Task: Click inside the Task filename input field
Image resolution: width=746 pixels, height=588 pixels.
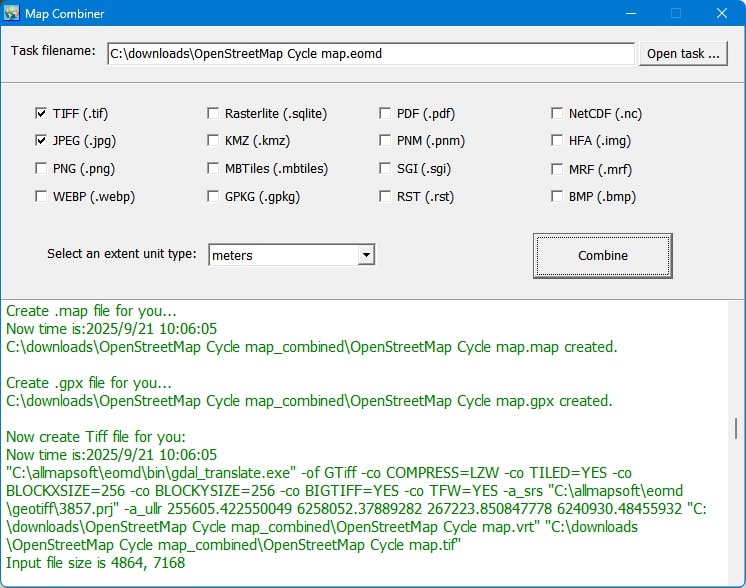Action: pos(370,53)
